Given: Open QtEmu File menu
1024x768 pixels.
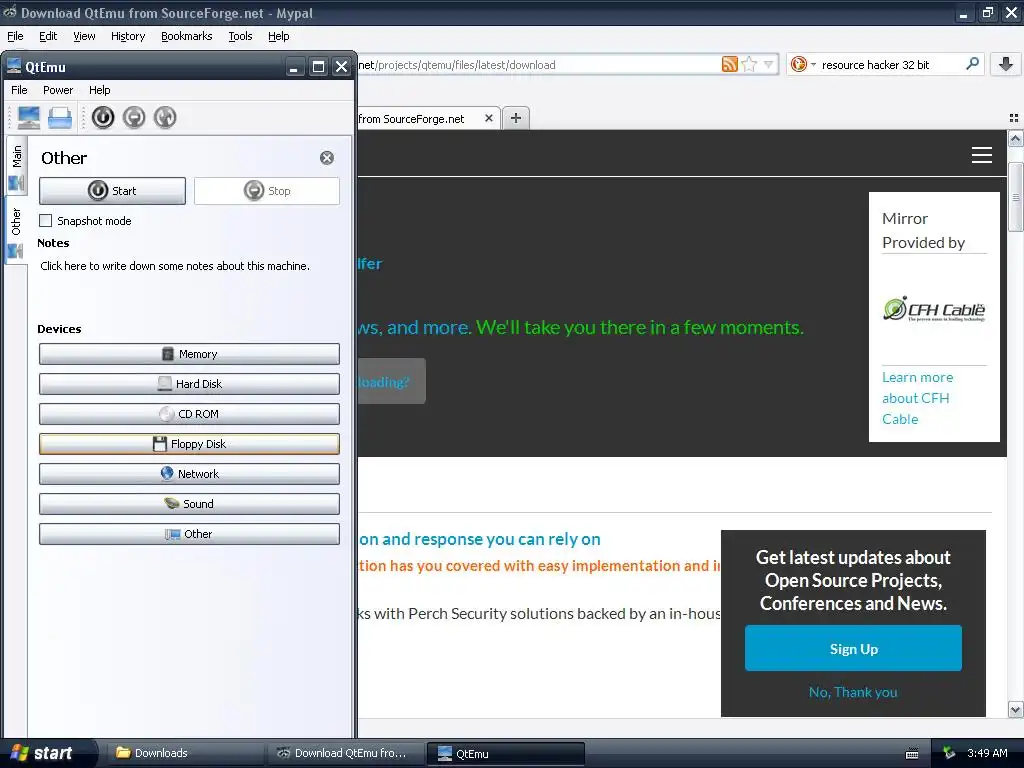Looking at the screenshot, I should tap(19, 90).
